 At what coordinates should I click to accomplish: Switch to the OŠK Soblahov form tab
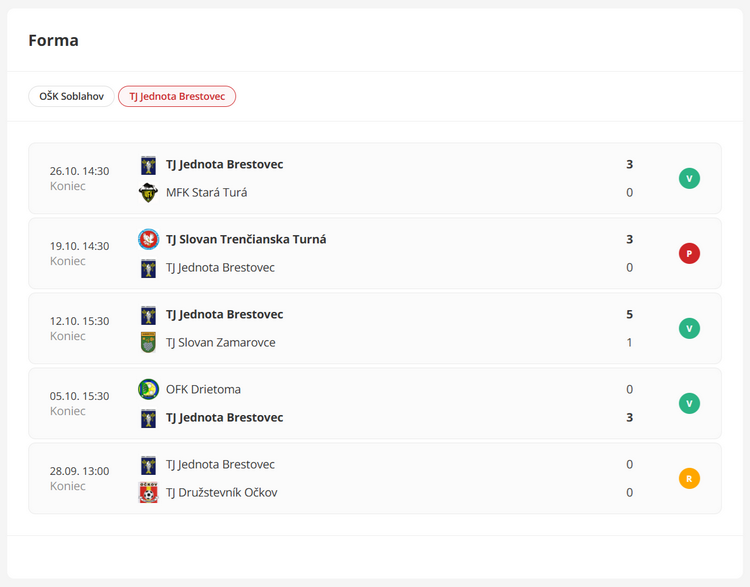[71, 97]
